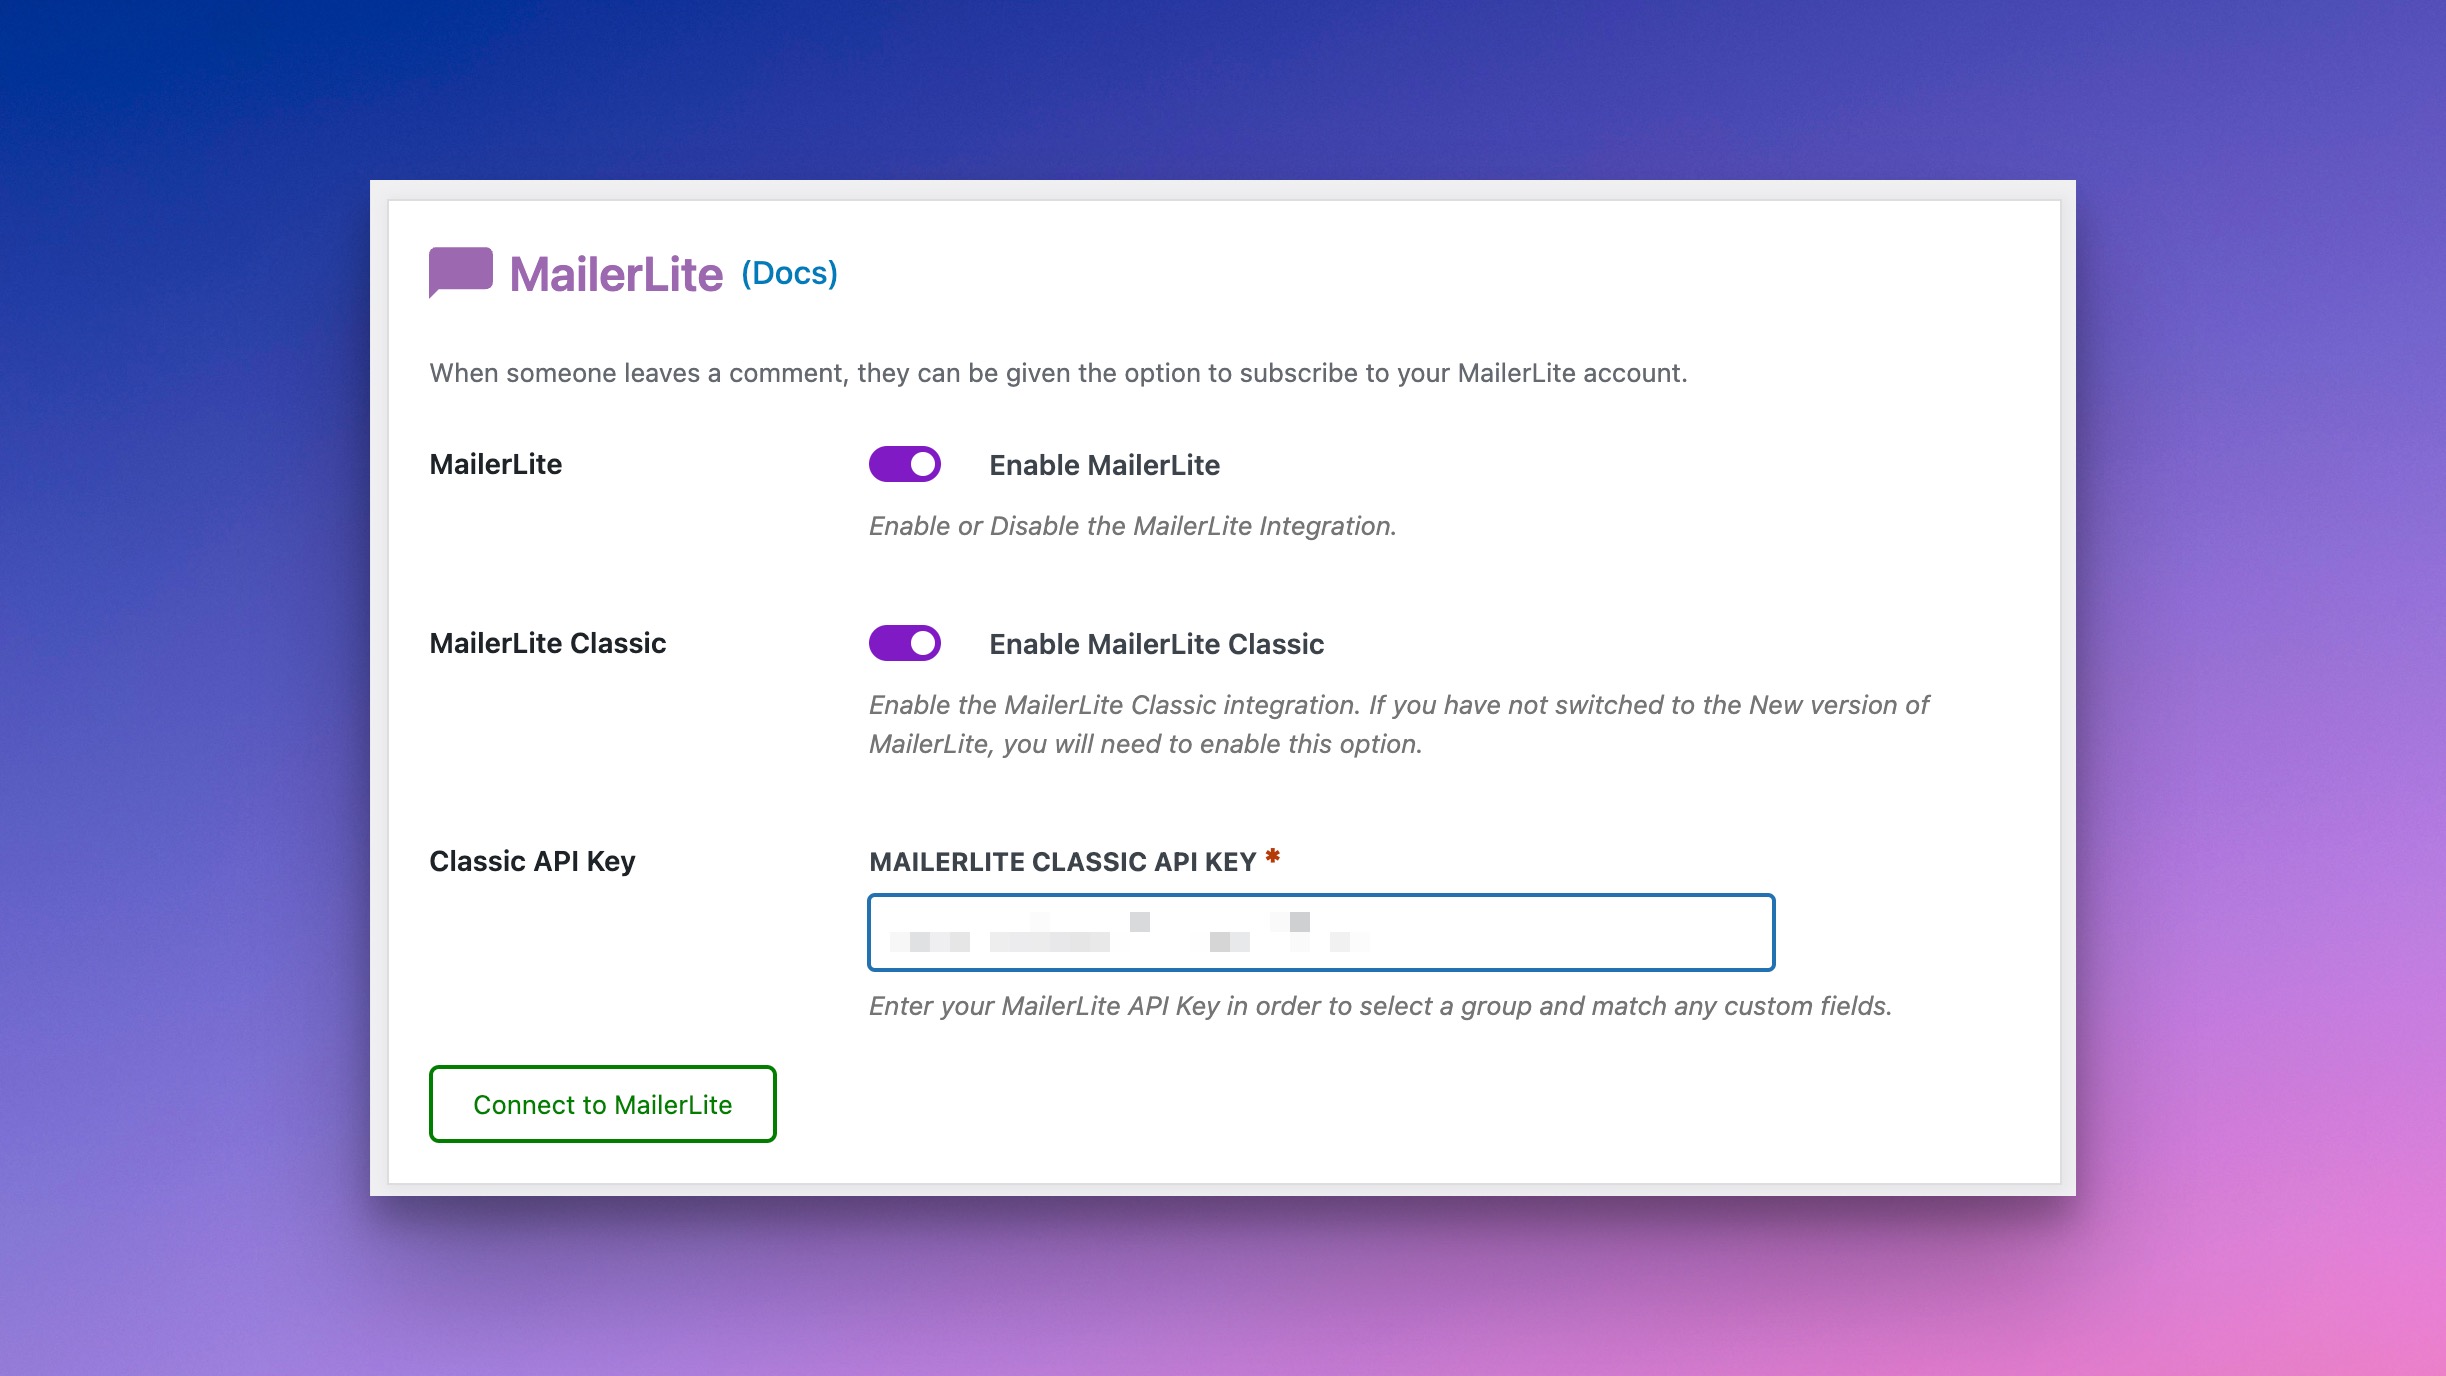Click the MailerLite row heading

click(496, 464)
